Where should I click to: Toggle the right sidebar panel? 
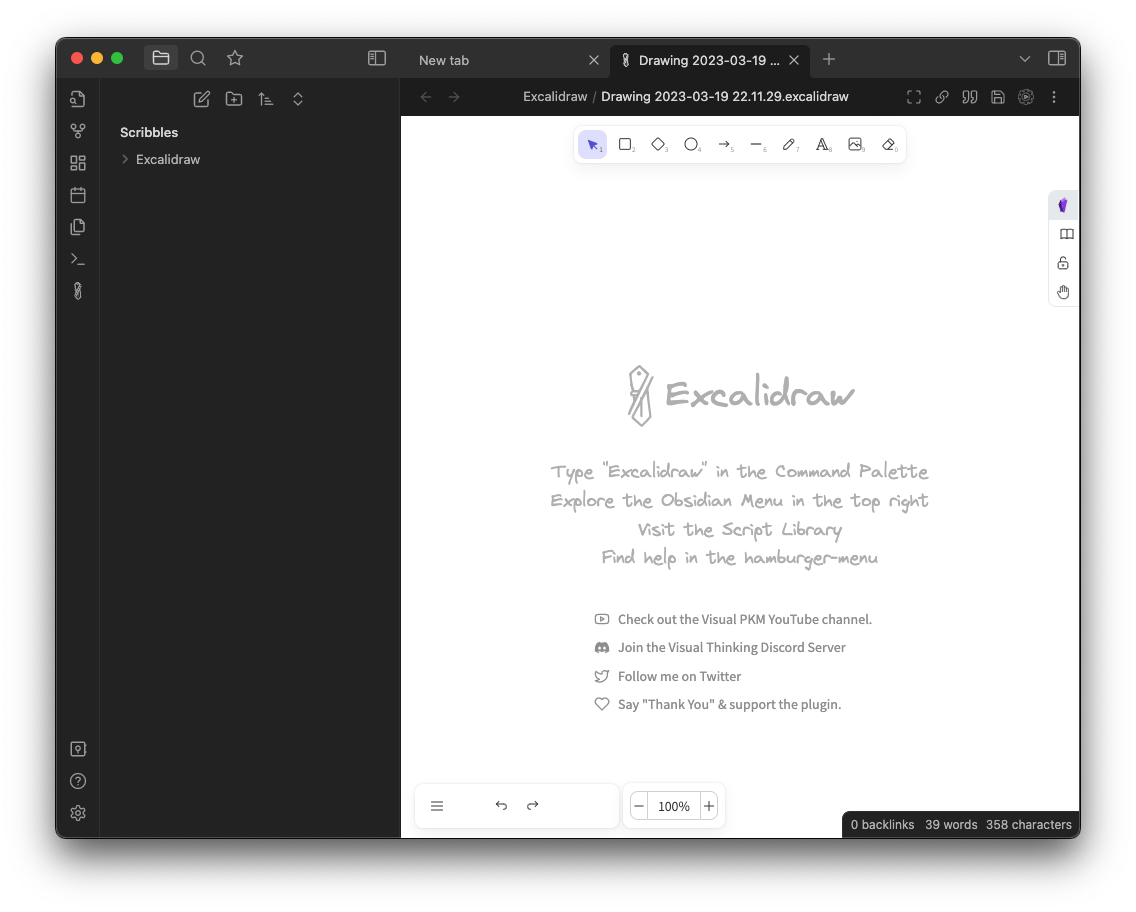pyautogui.click(x=1056, y=59)
